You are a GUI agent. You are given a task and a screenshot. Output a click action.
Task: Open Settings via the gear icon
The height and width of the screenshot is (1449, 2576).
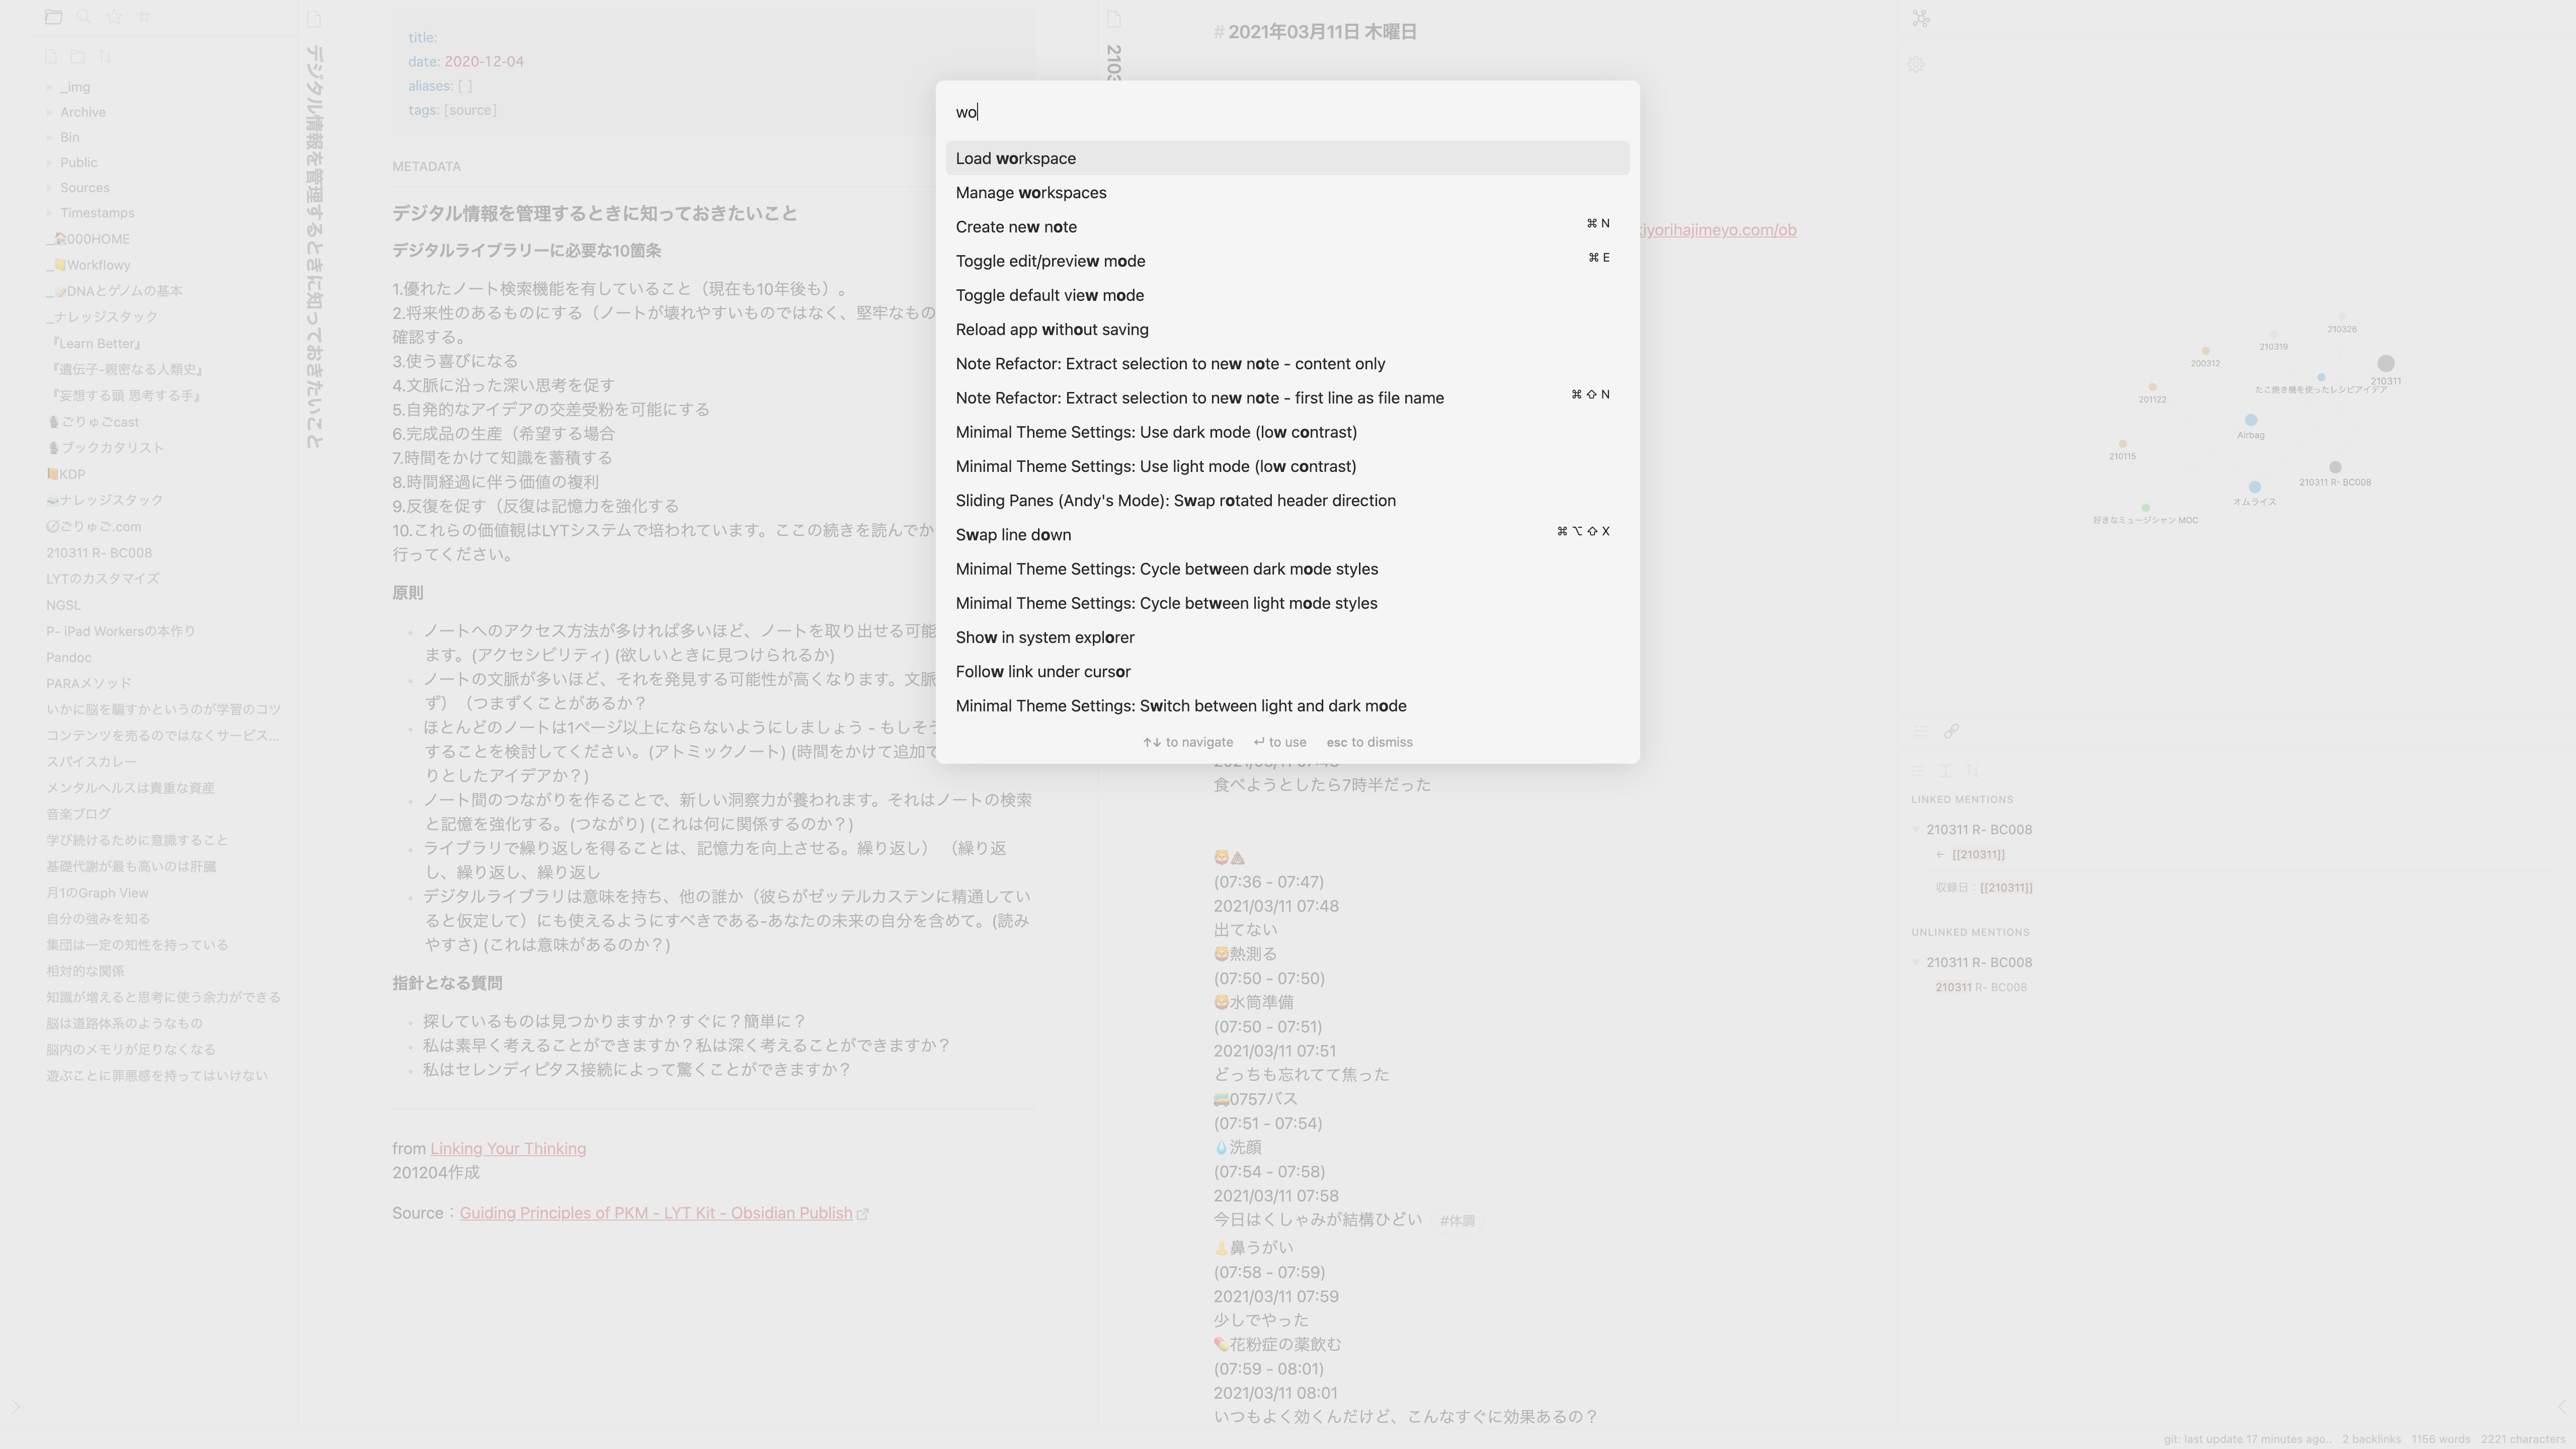pyautogui.click(x=1916, y=64)
